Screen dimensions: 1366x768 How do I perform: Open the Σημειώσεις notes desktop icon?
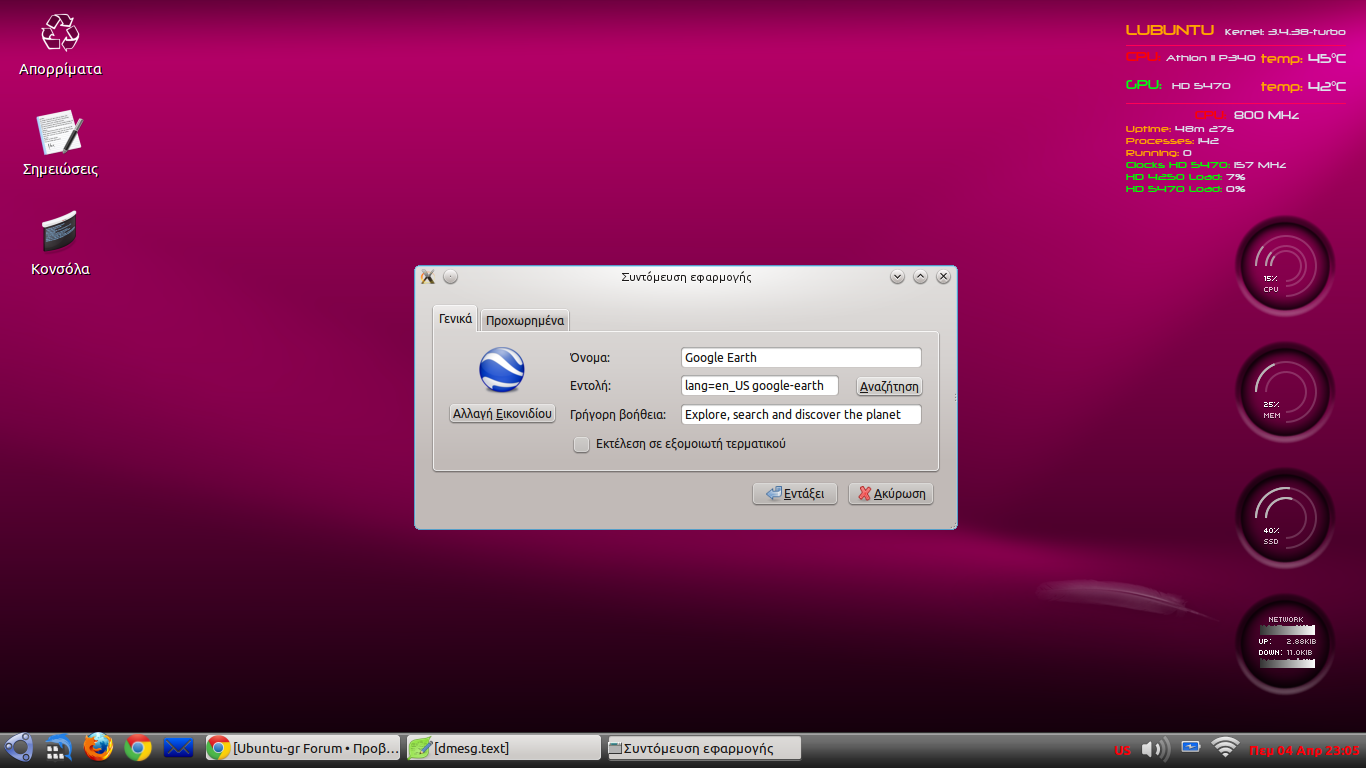60,133
